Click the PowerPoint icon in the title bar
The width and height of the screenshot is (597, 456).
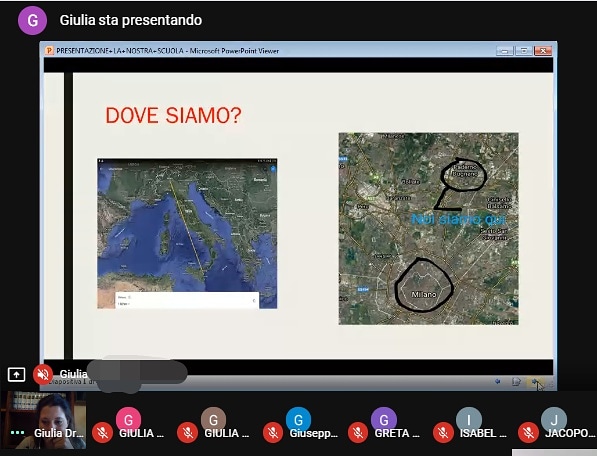[49, 51]
